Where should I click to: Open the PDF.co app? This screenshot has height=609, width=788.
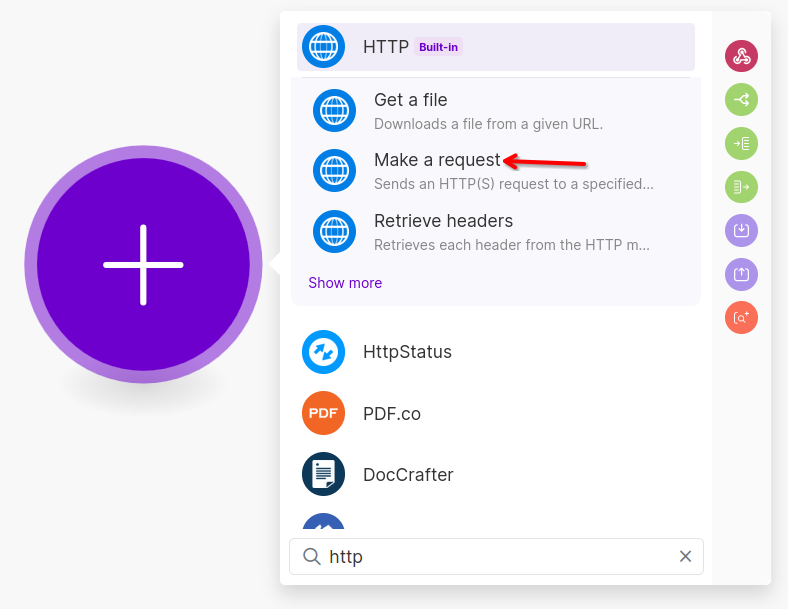496,414
